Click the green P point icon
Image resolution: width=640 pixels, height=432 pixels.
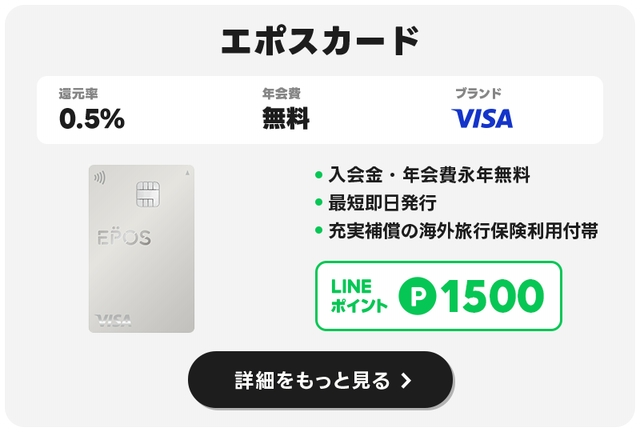(417, 295)
